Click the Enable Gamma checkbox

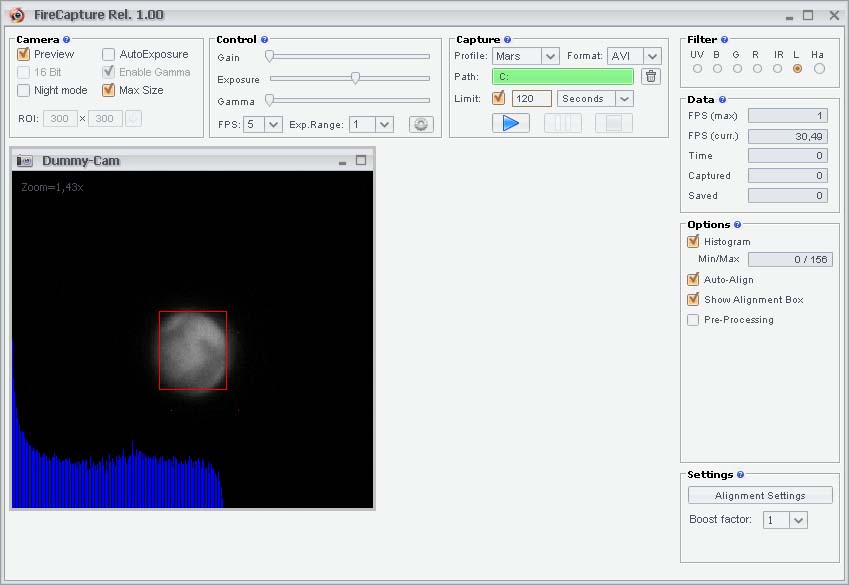point(108,72)
